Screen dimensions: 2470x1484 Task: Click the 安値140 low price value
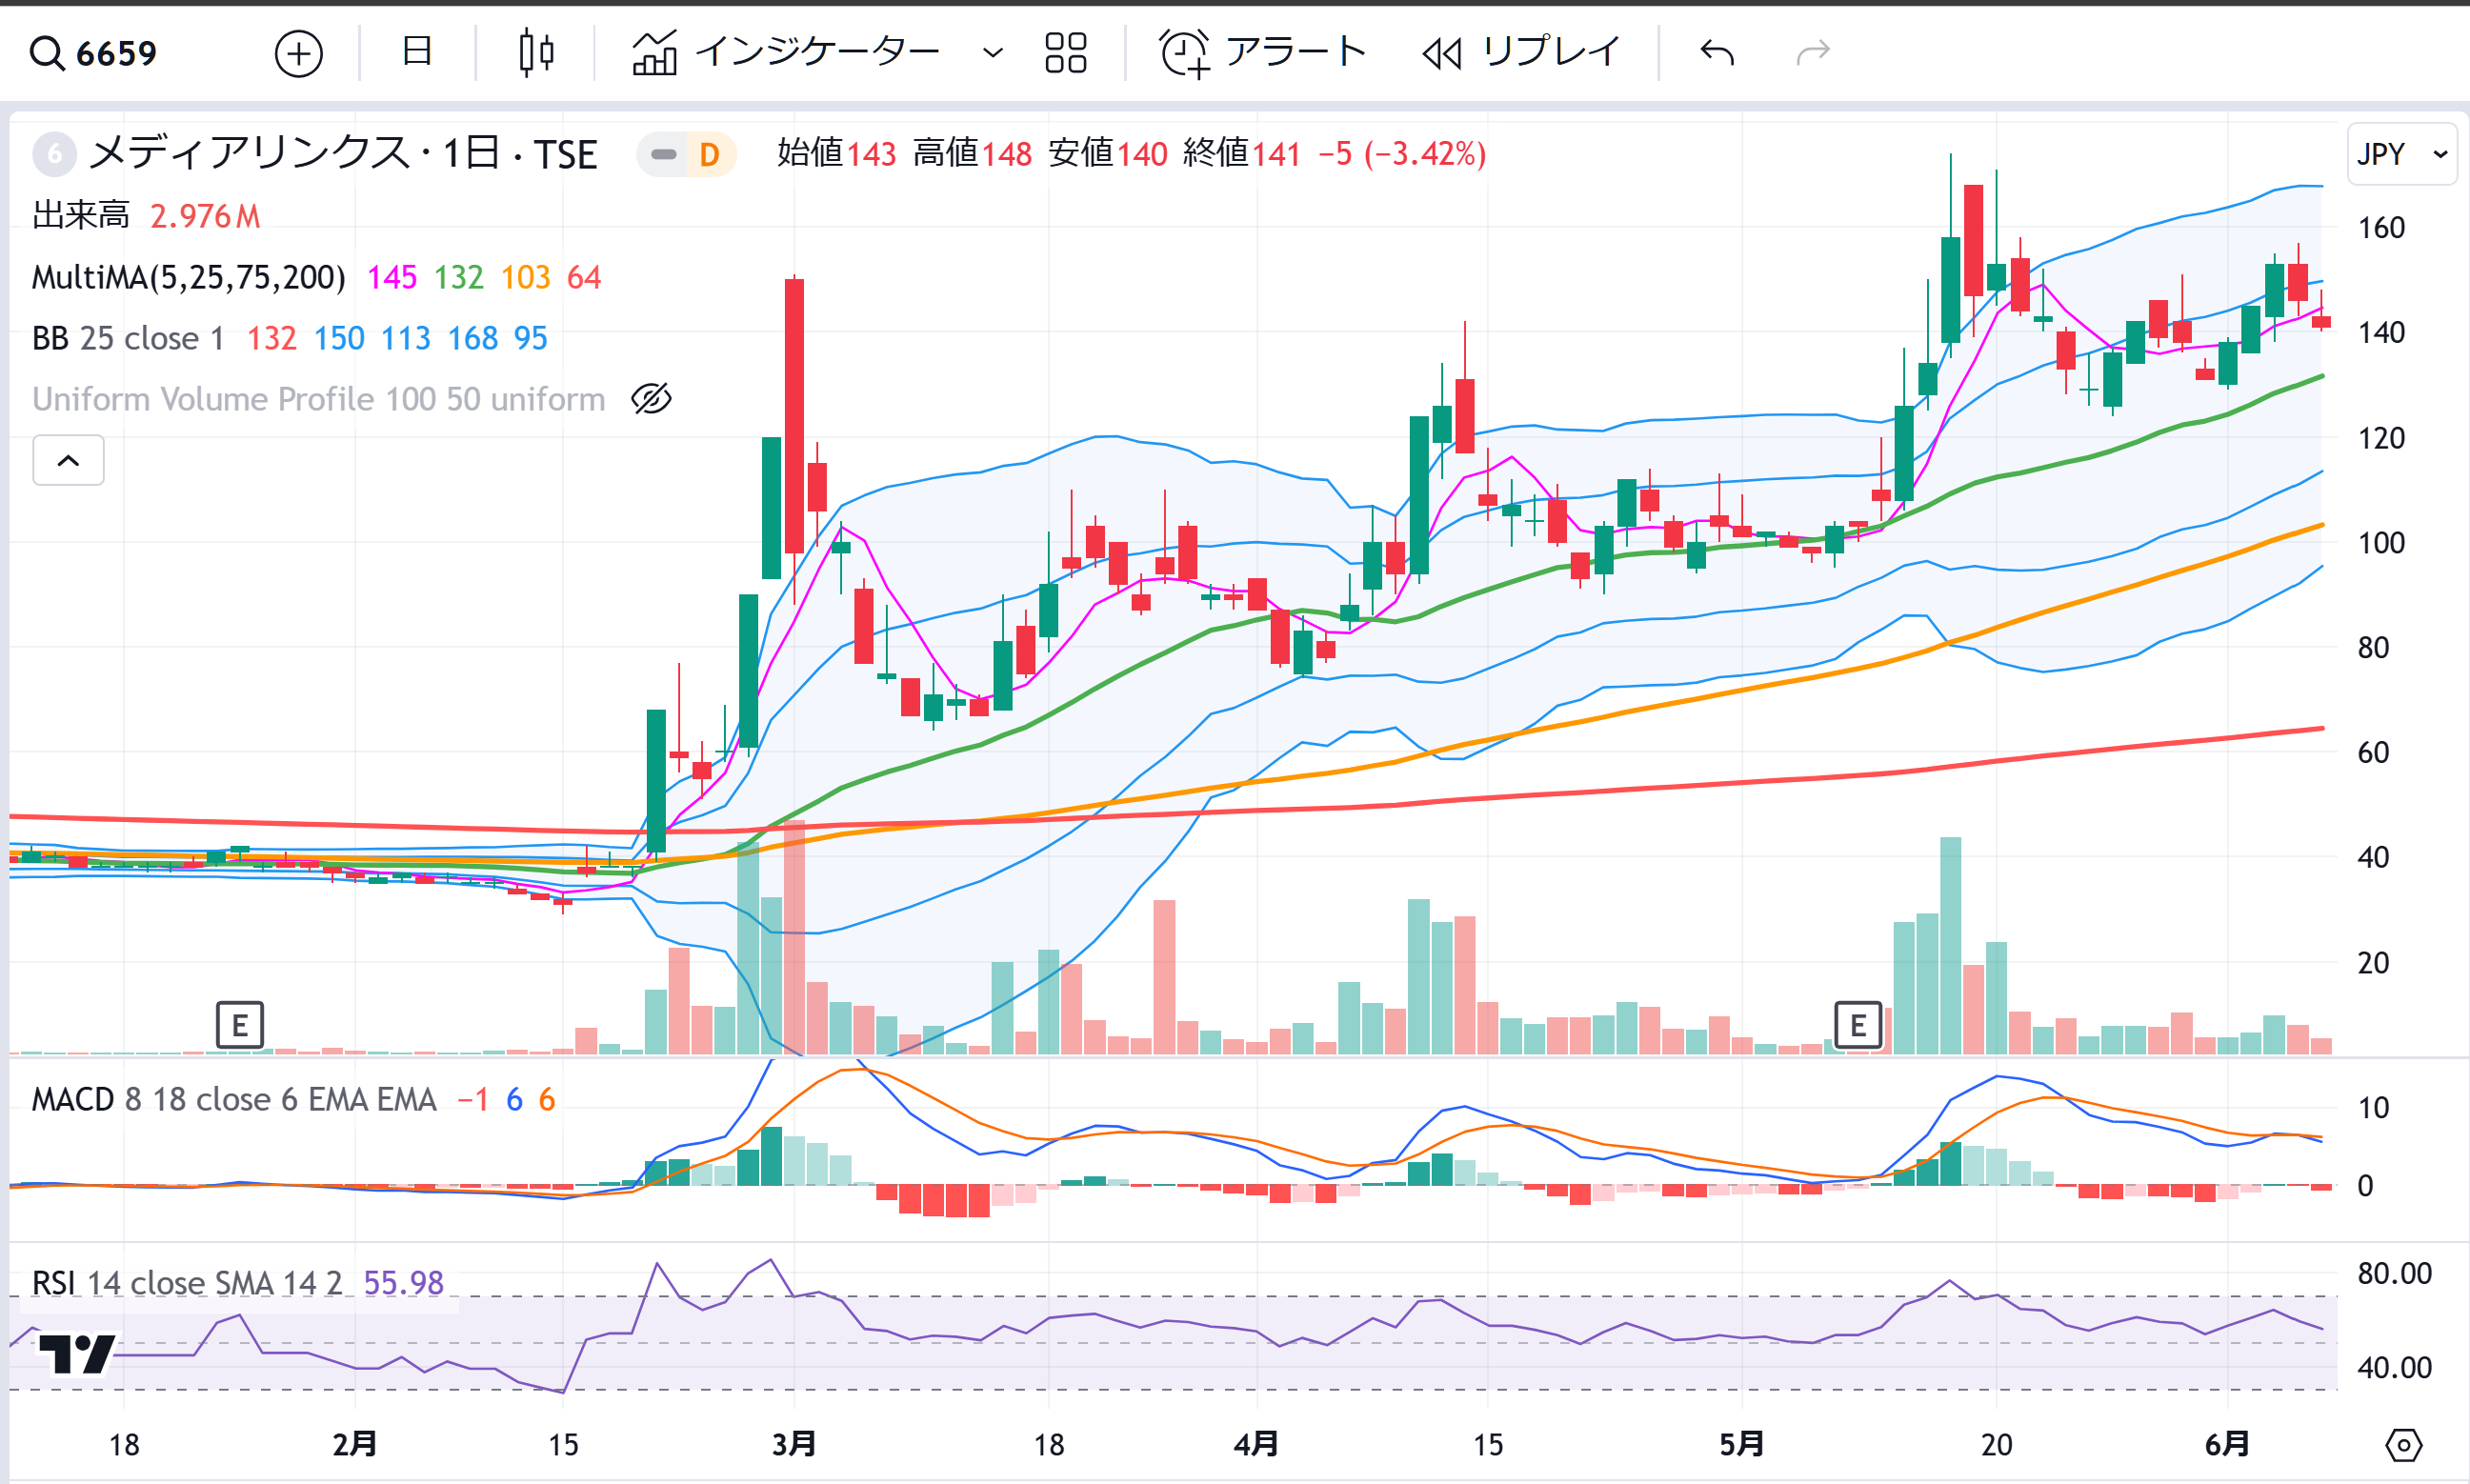point(1107,154)
